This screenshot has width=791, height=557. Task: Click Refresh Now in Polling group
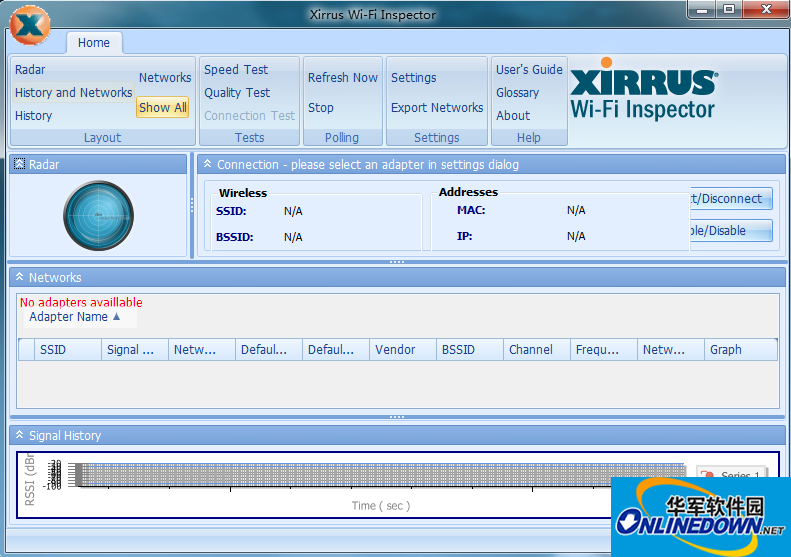coord(343,78)
